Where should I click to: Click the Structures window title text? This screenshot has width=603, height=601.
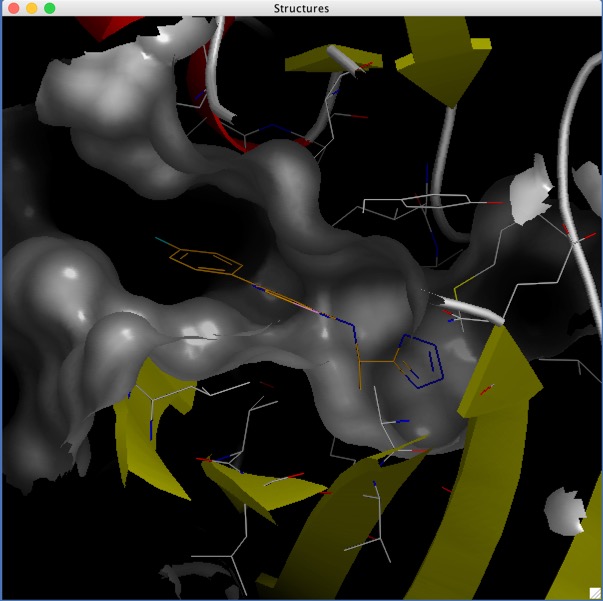click(x=301, y=8)
